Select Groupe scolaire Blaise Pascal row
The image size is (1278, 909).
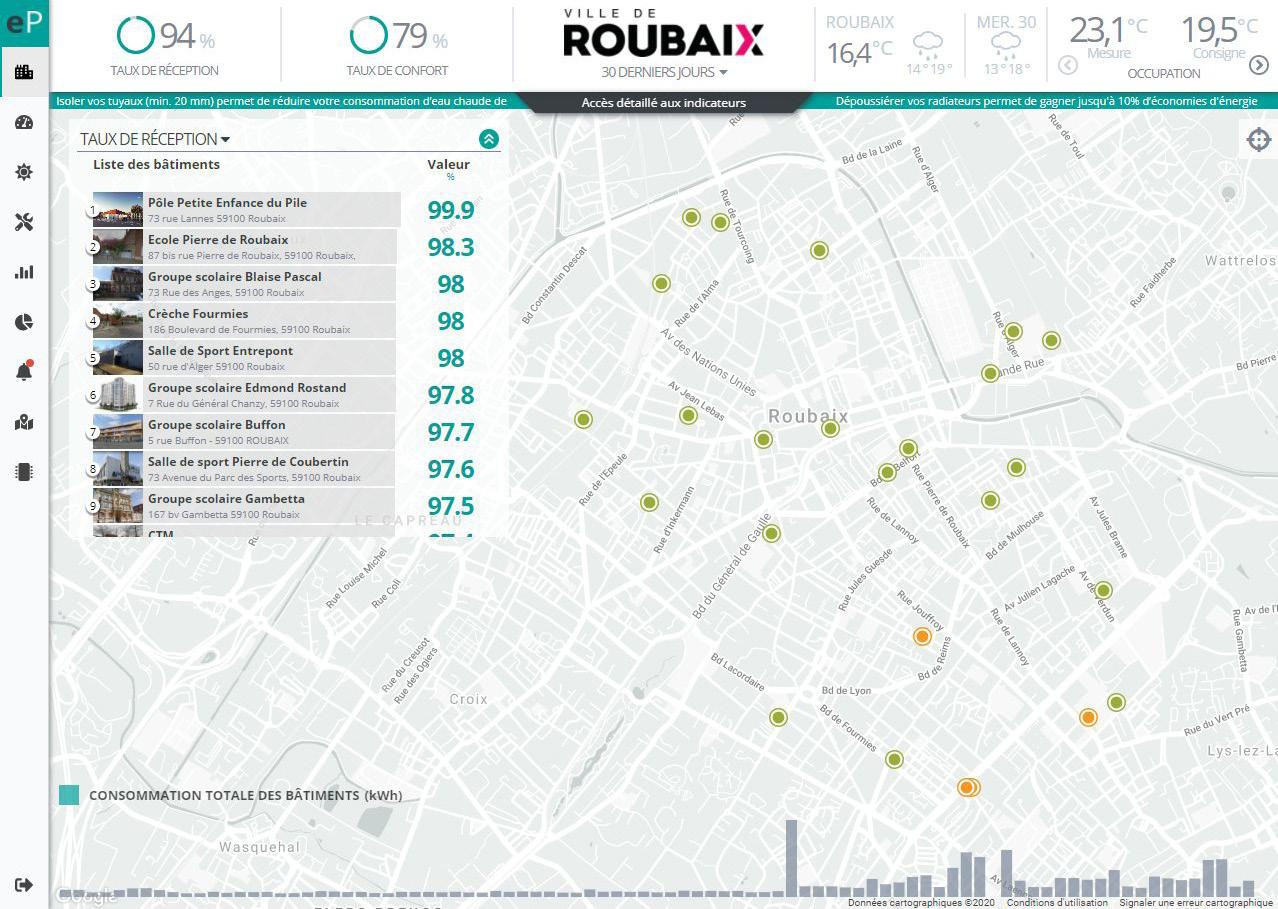[x=244, y=284]
